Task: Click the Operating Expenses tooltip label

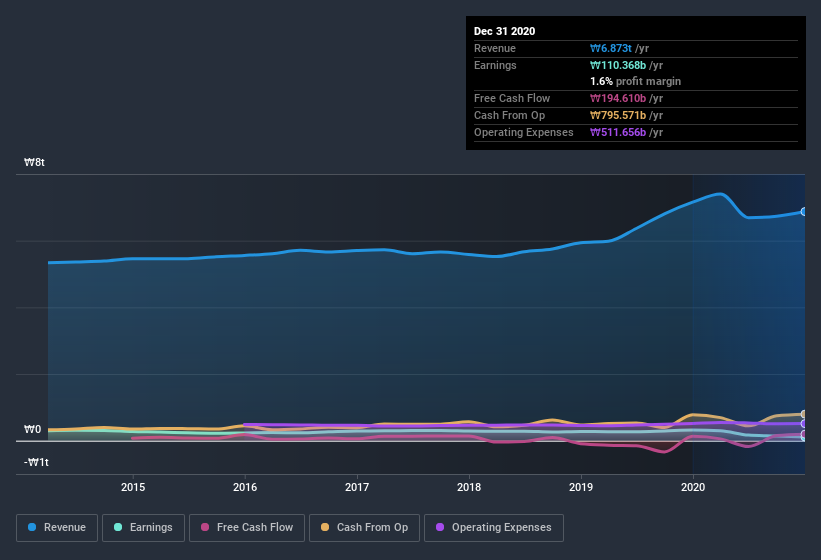Action: pyautogui.click(x=524, y=132)
